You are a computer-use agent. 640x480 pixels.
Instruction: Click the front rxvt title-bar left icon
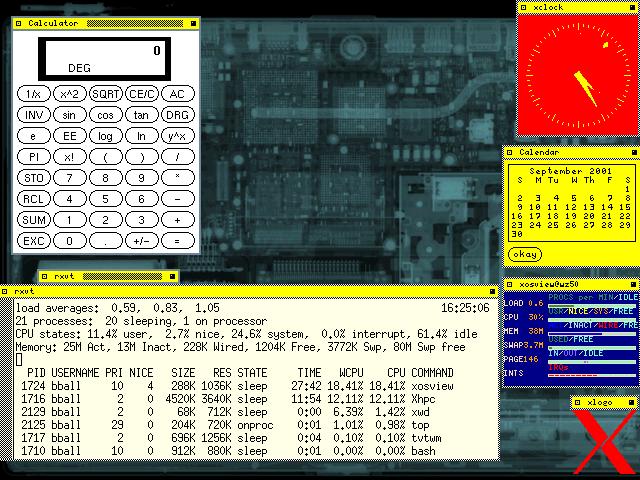[4, 291]
